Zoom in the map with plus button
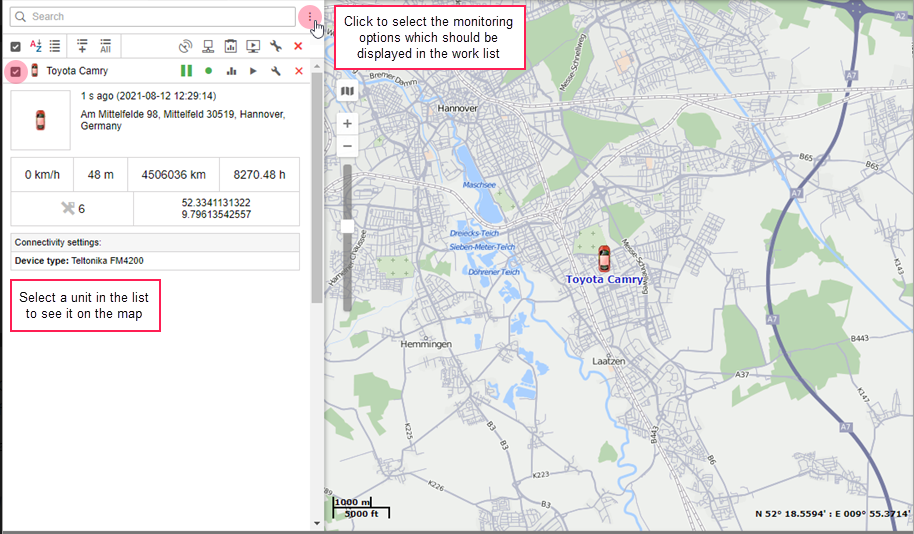Screen dimensions: 914x534 347,124
